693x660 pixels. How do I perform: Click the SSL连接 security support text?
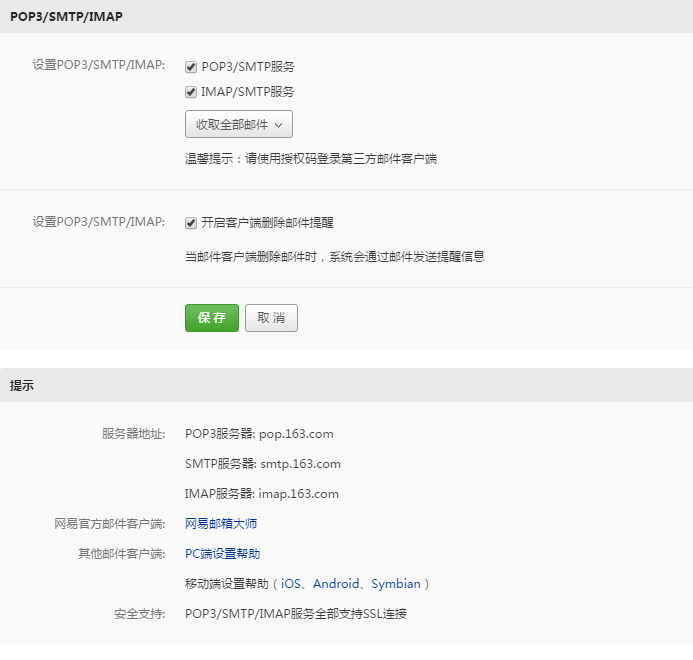296,614
